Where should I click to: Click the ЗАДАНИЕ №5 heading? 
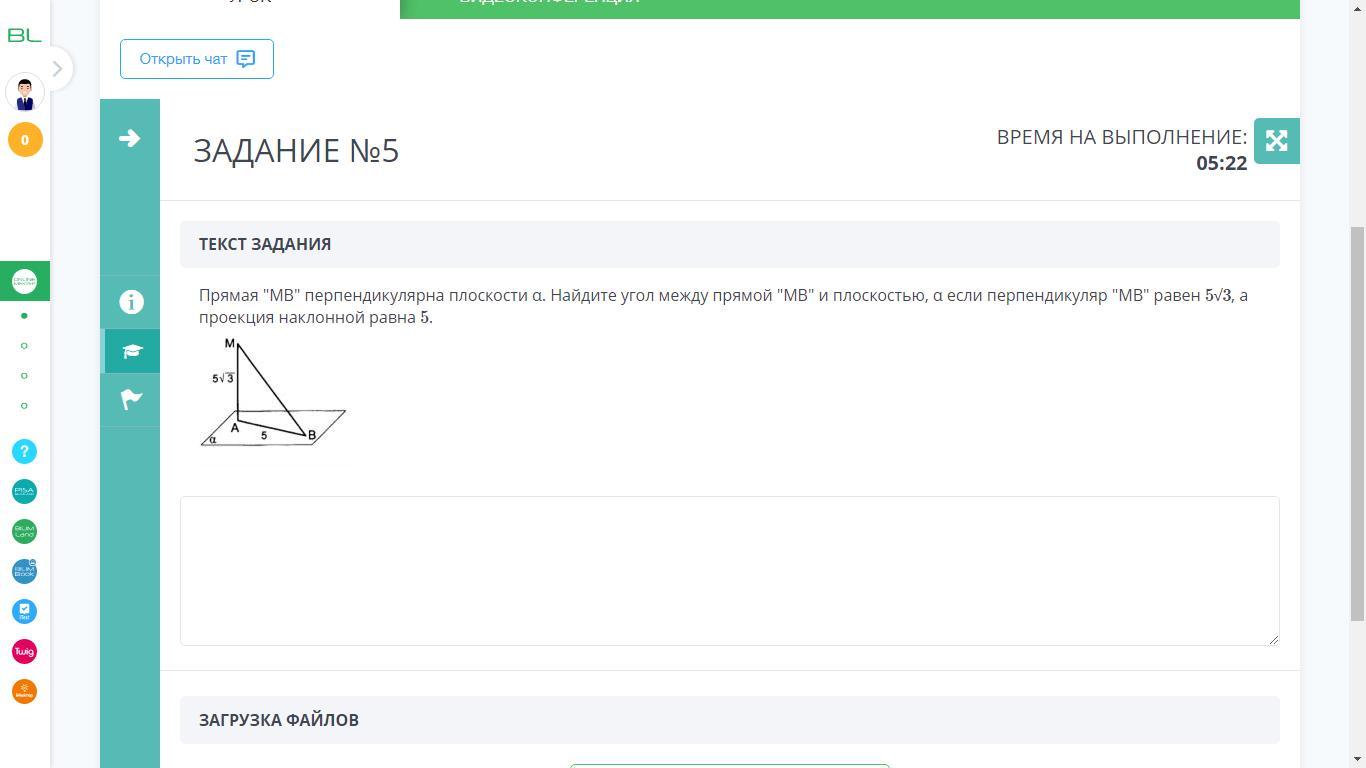pyautogui.click(x=296, y=150)
